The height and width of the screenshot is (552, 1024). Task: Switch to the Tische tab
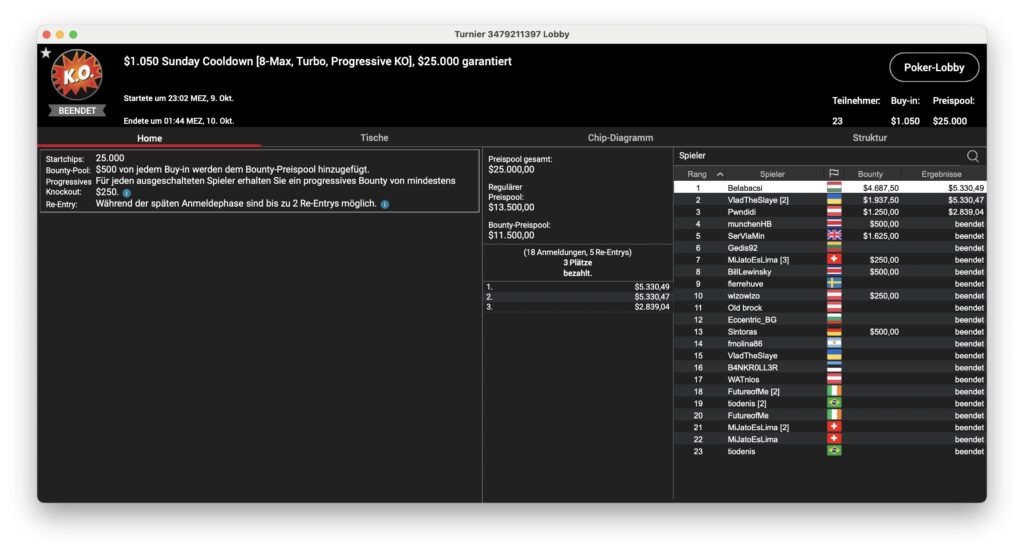pyautogui.click(x=374, y=138)
